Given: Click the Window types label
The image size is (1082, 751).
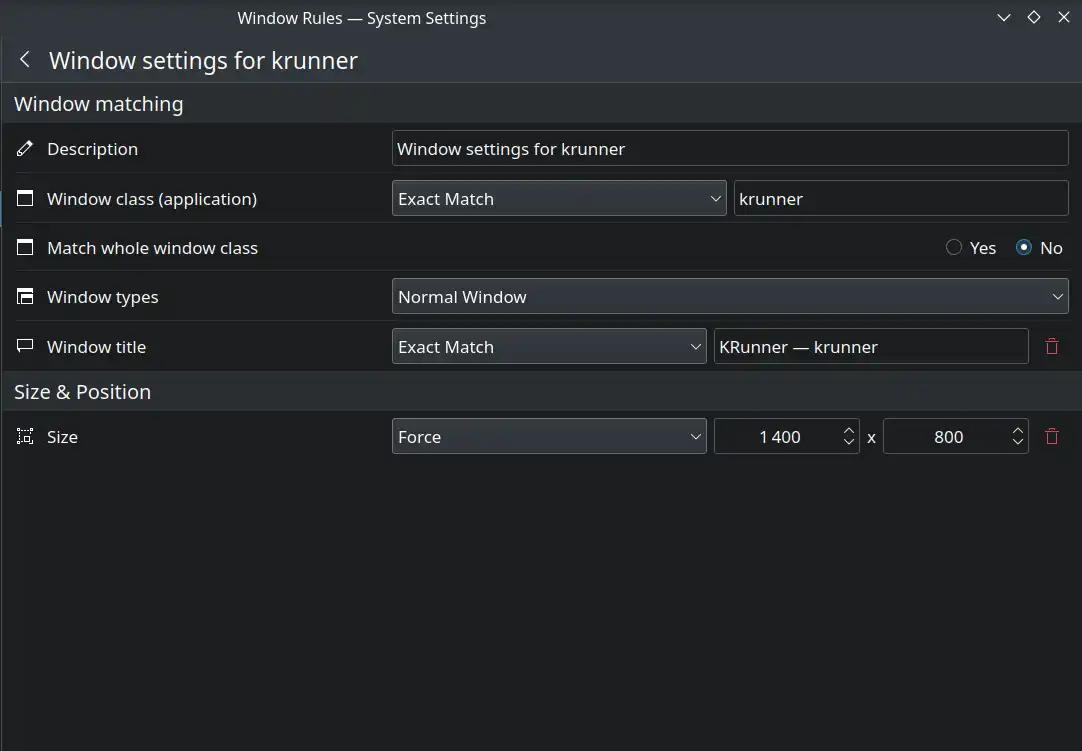Looking at the screenshot, I should coord(103,297).
